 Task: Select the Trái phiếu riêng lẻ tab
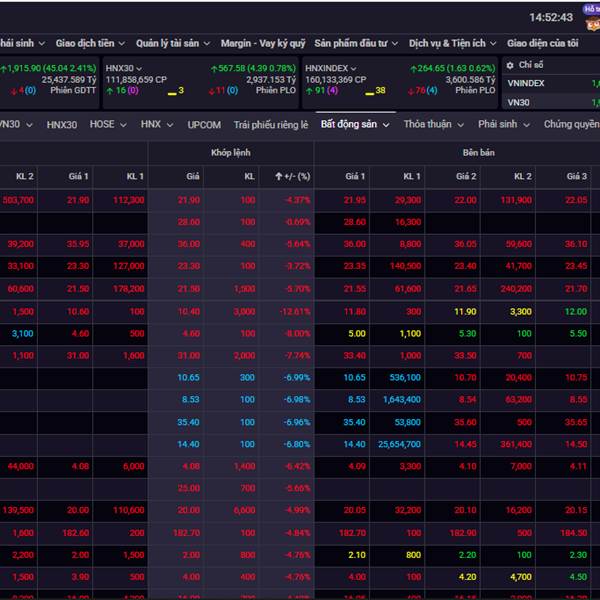[271, 125]
